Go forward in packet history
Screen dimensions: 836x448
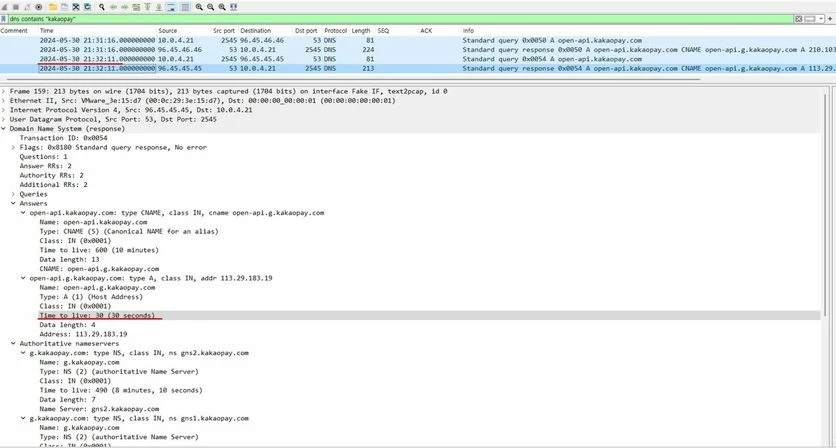[125, 7]
